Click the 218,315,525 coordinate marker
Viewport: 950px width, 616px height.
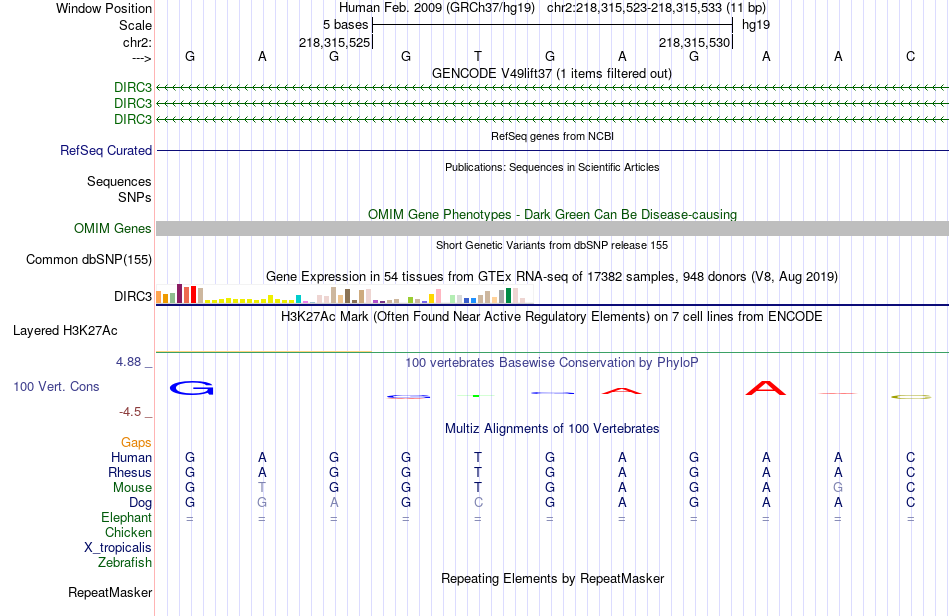[334, 42]
